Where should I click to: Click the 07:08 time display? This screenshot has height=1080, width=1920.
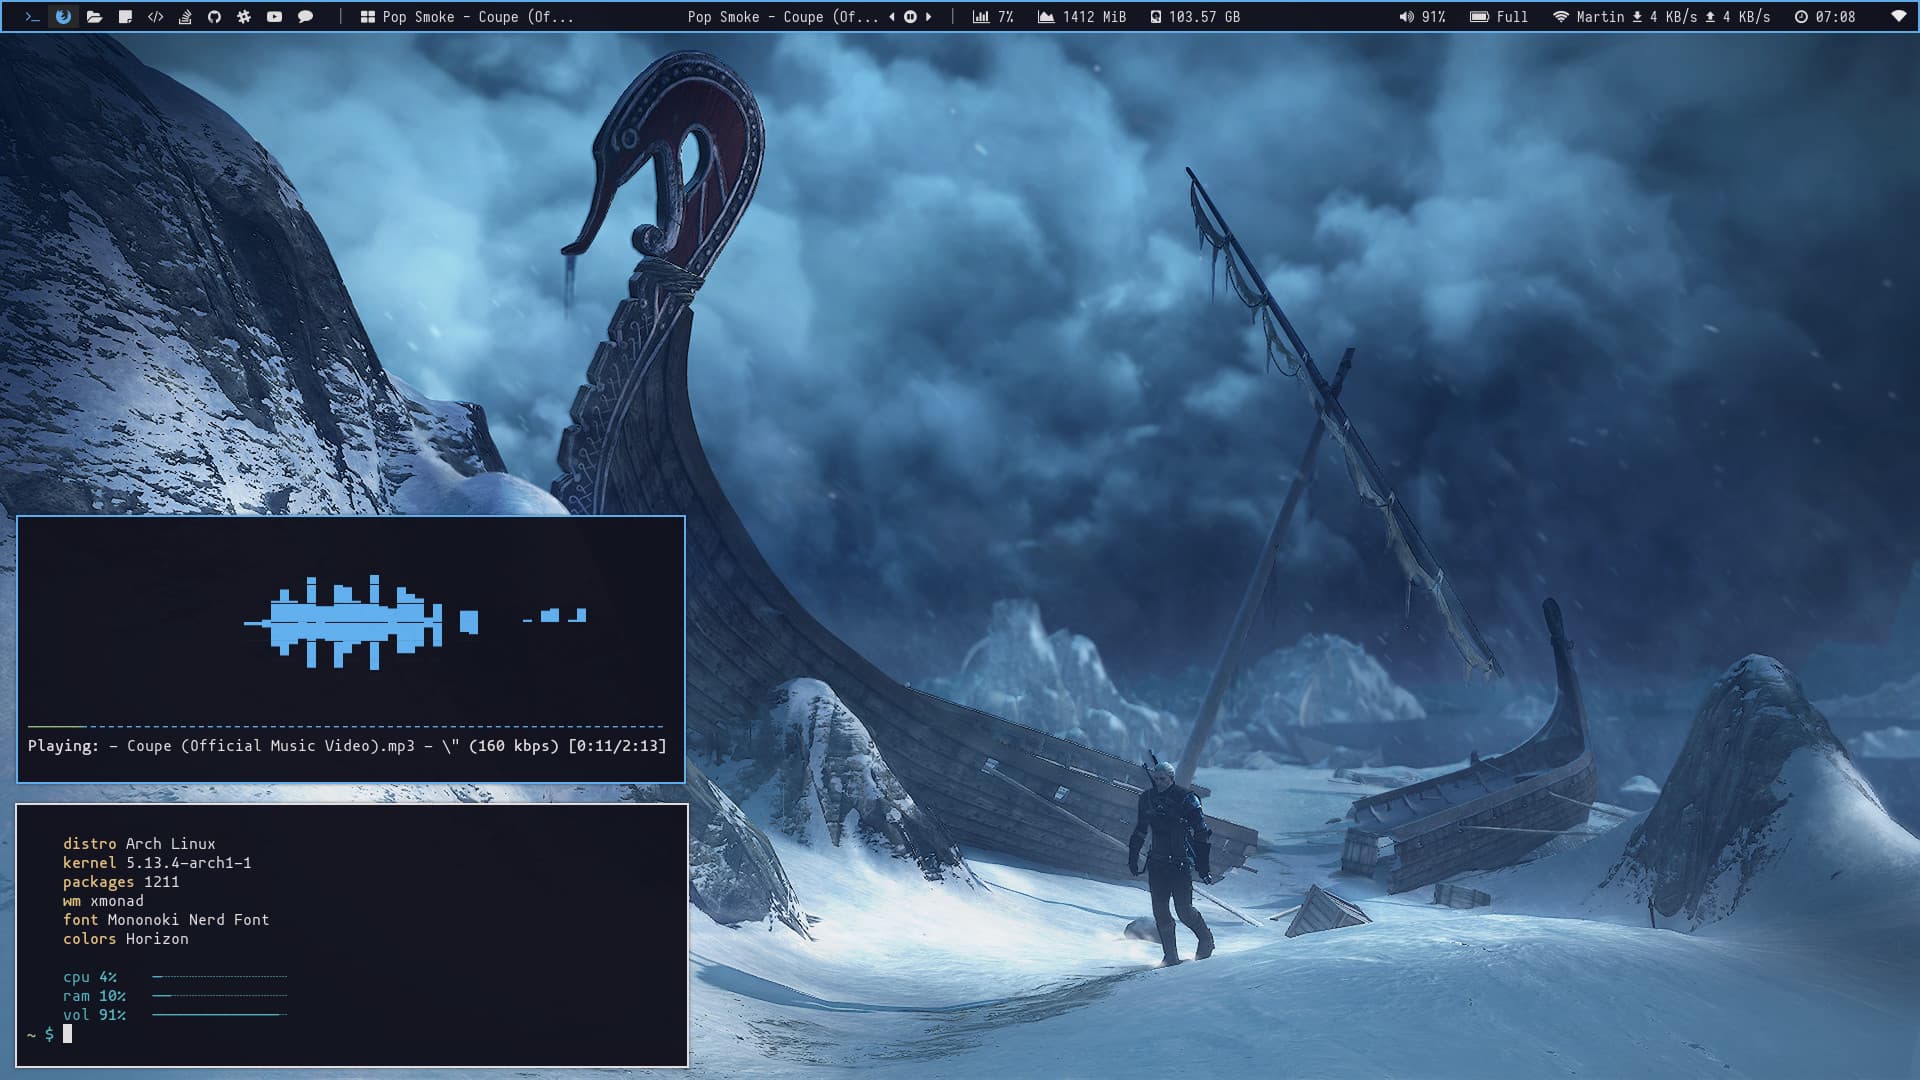coord(1835,17)
